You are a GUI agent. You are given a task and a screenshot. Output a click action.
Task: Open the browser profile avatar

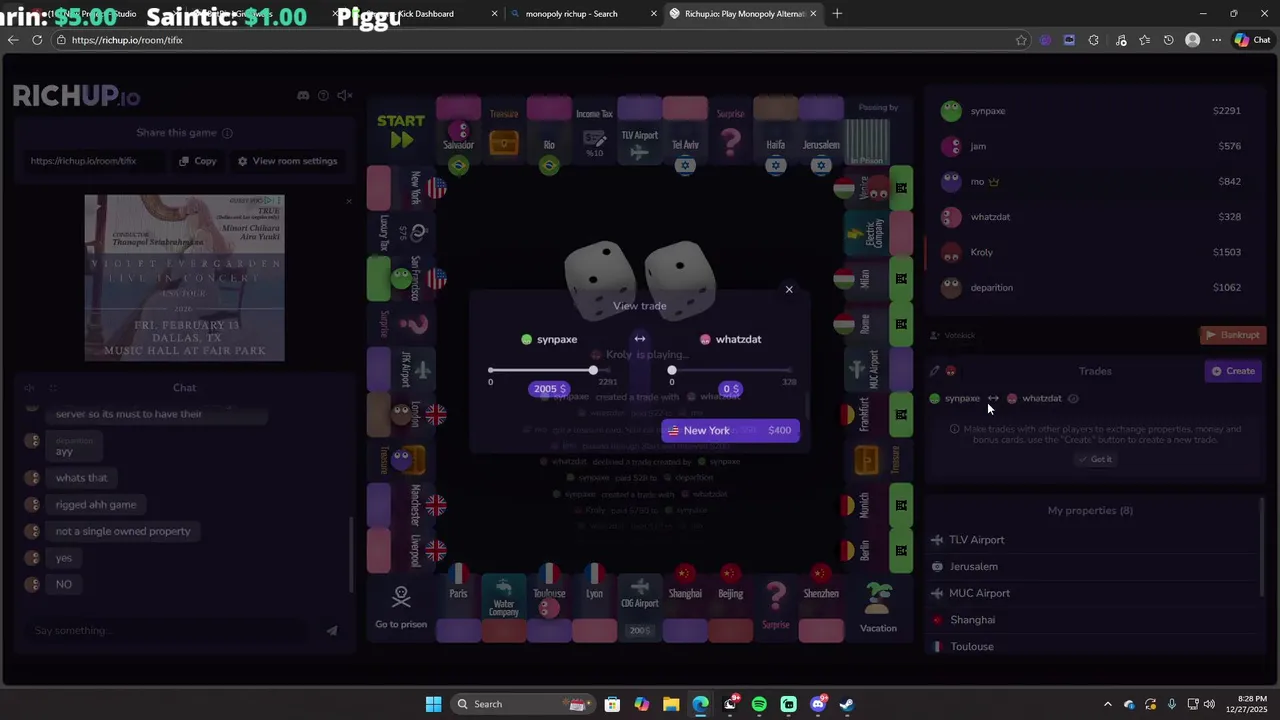click(1192, 40)
